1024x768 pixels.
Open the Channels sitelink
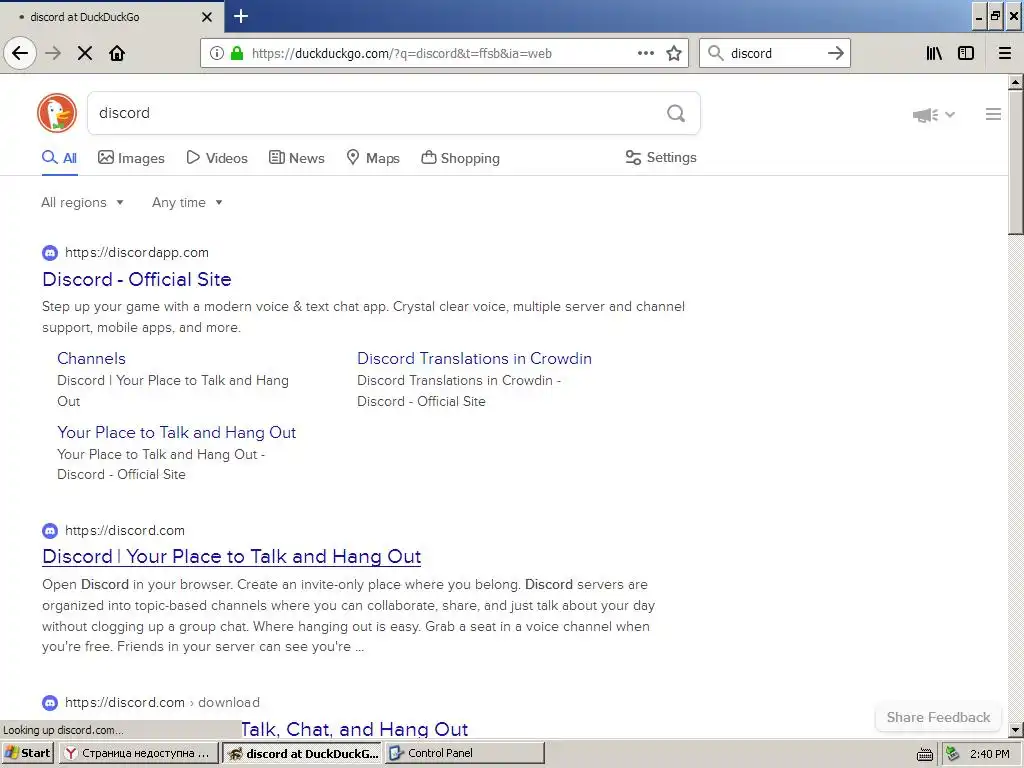pos(91,359)
